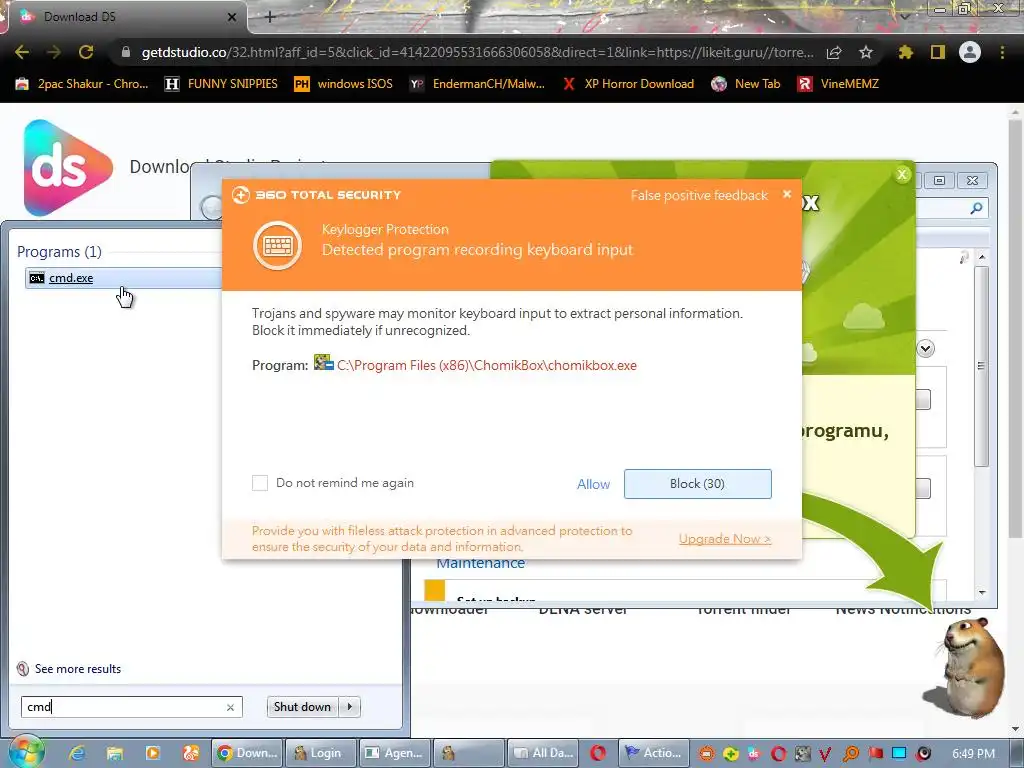
Task: Click the Action Center scrollbar thumb
Action: [x=982, y=366]
